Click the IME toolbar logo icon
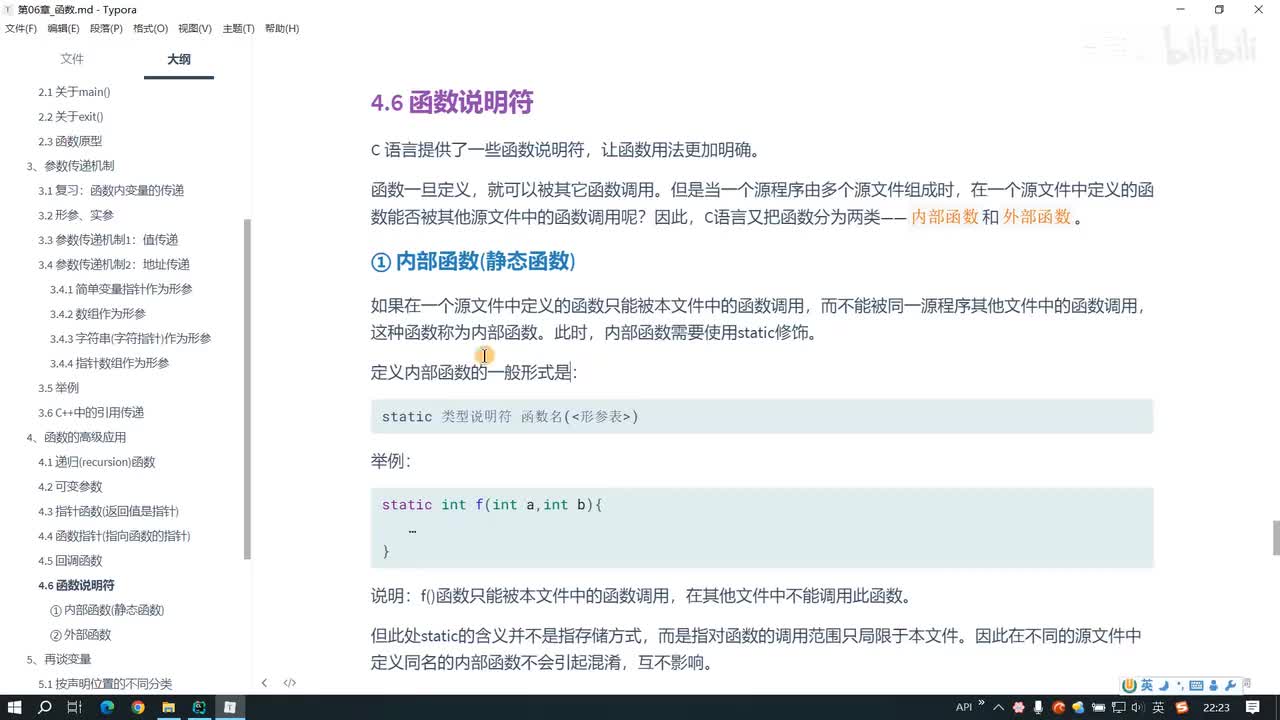This screenshot has width=1280, height=720. [1129, 685]
